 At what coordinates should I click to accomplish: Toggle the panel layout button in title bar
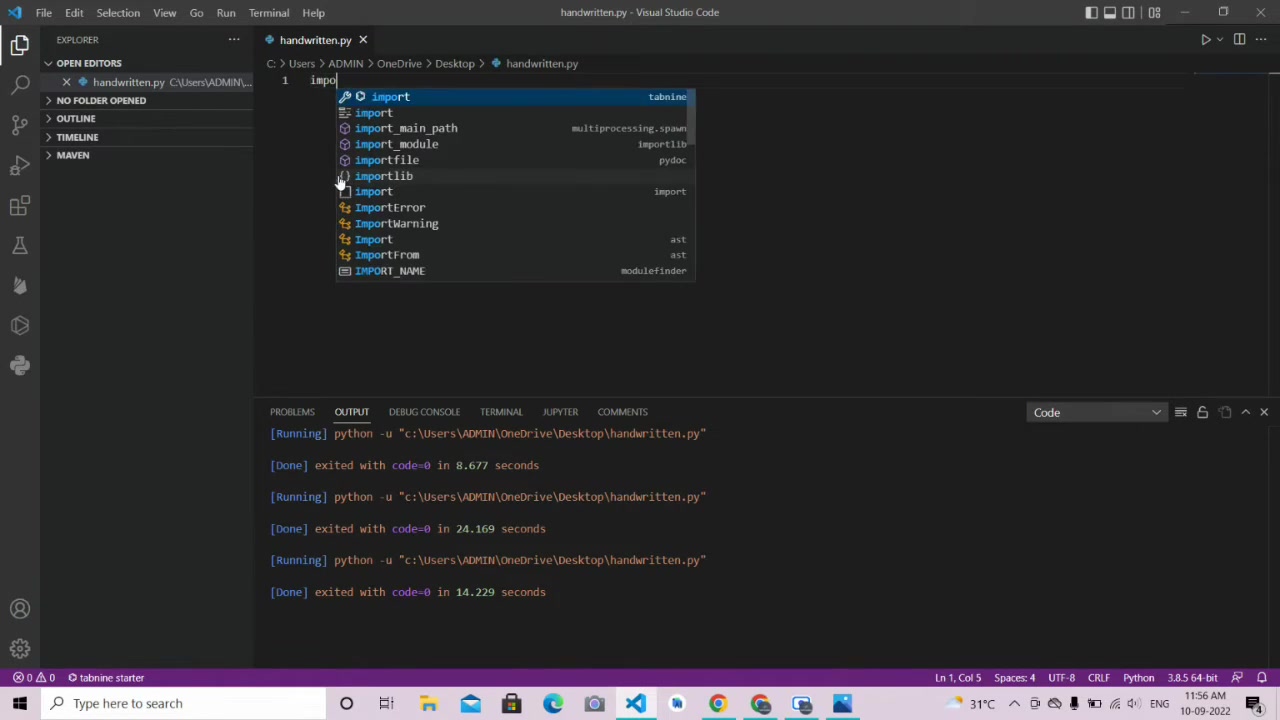tap(1110, 13)
